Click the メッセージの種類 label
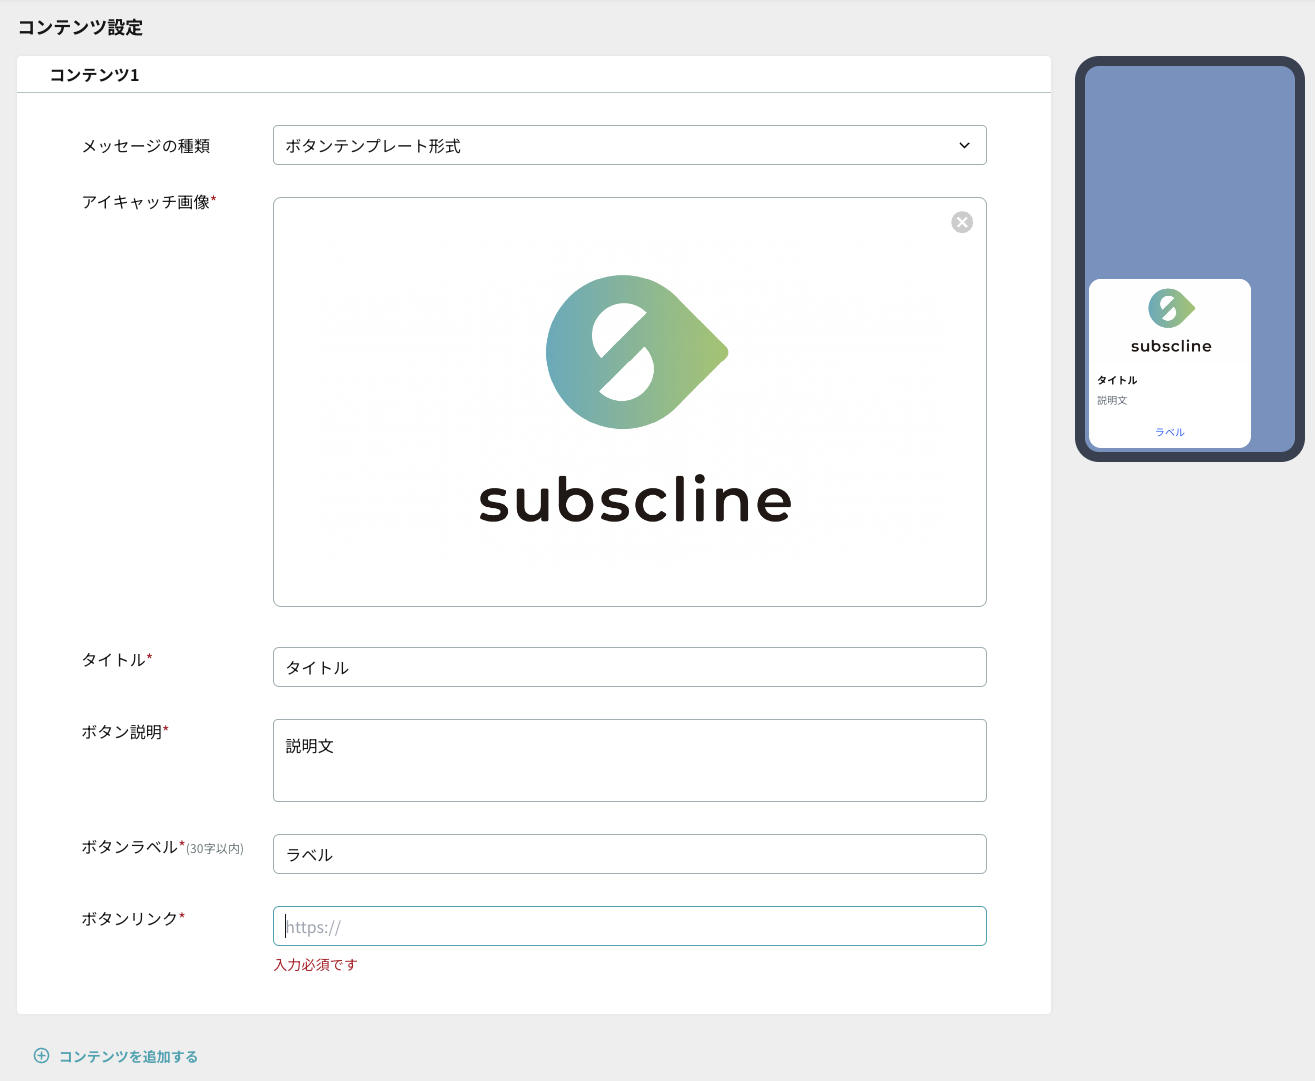The image size is (1315, 1081). coord(146,146)
